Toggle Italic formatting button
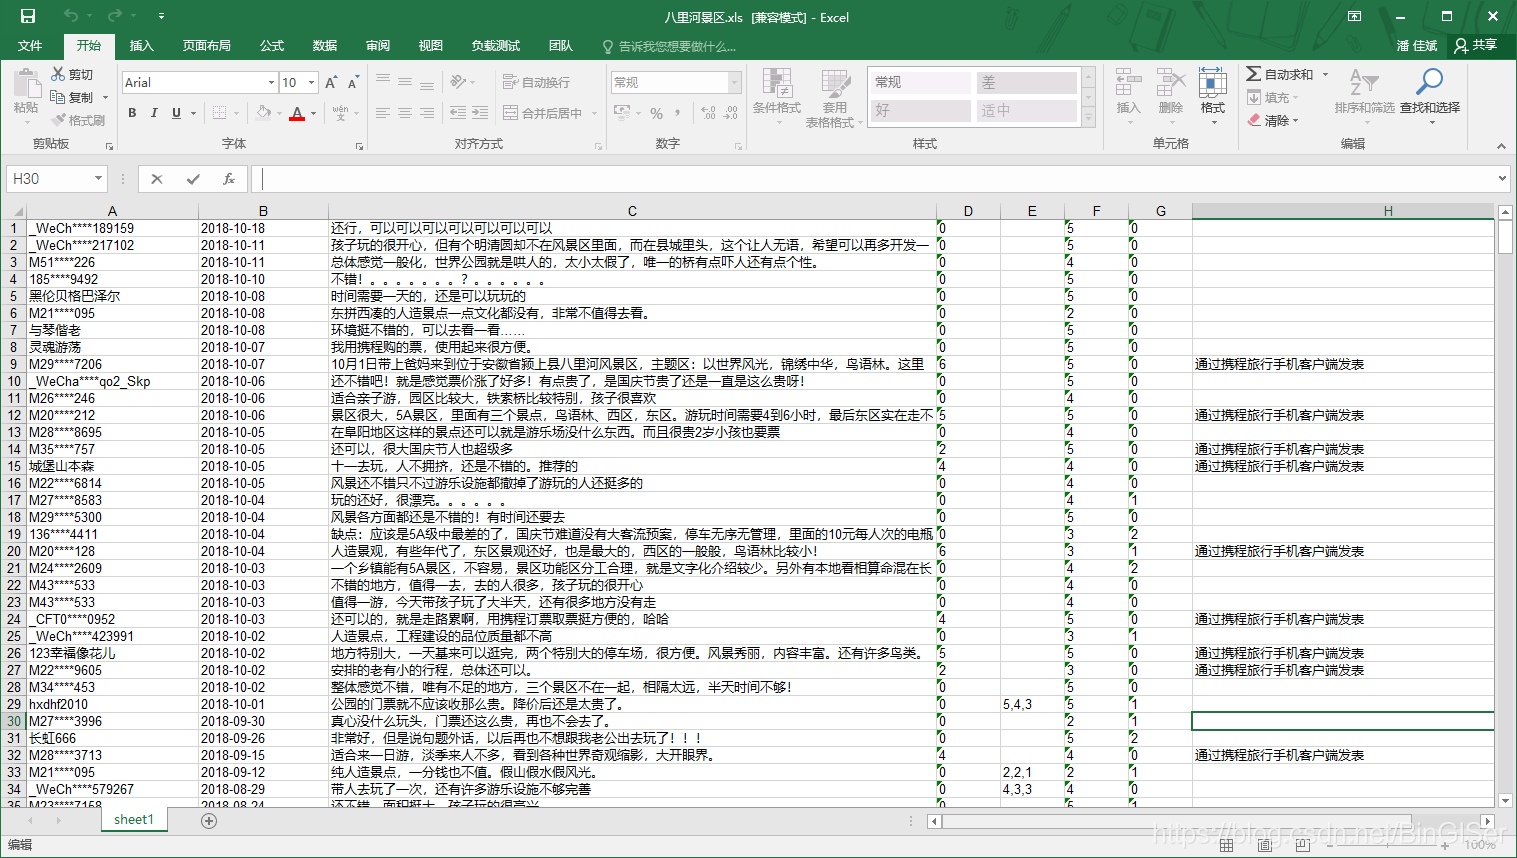1517x858 pixels. [154, 113]
